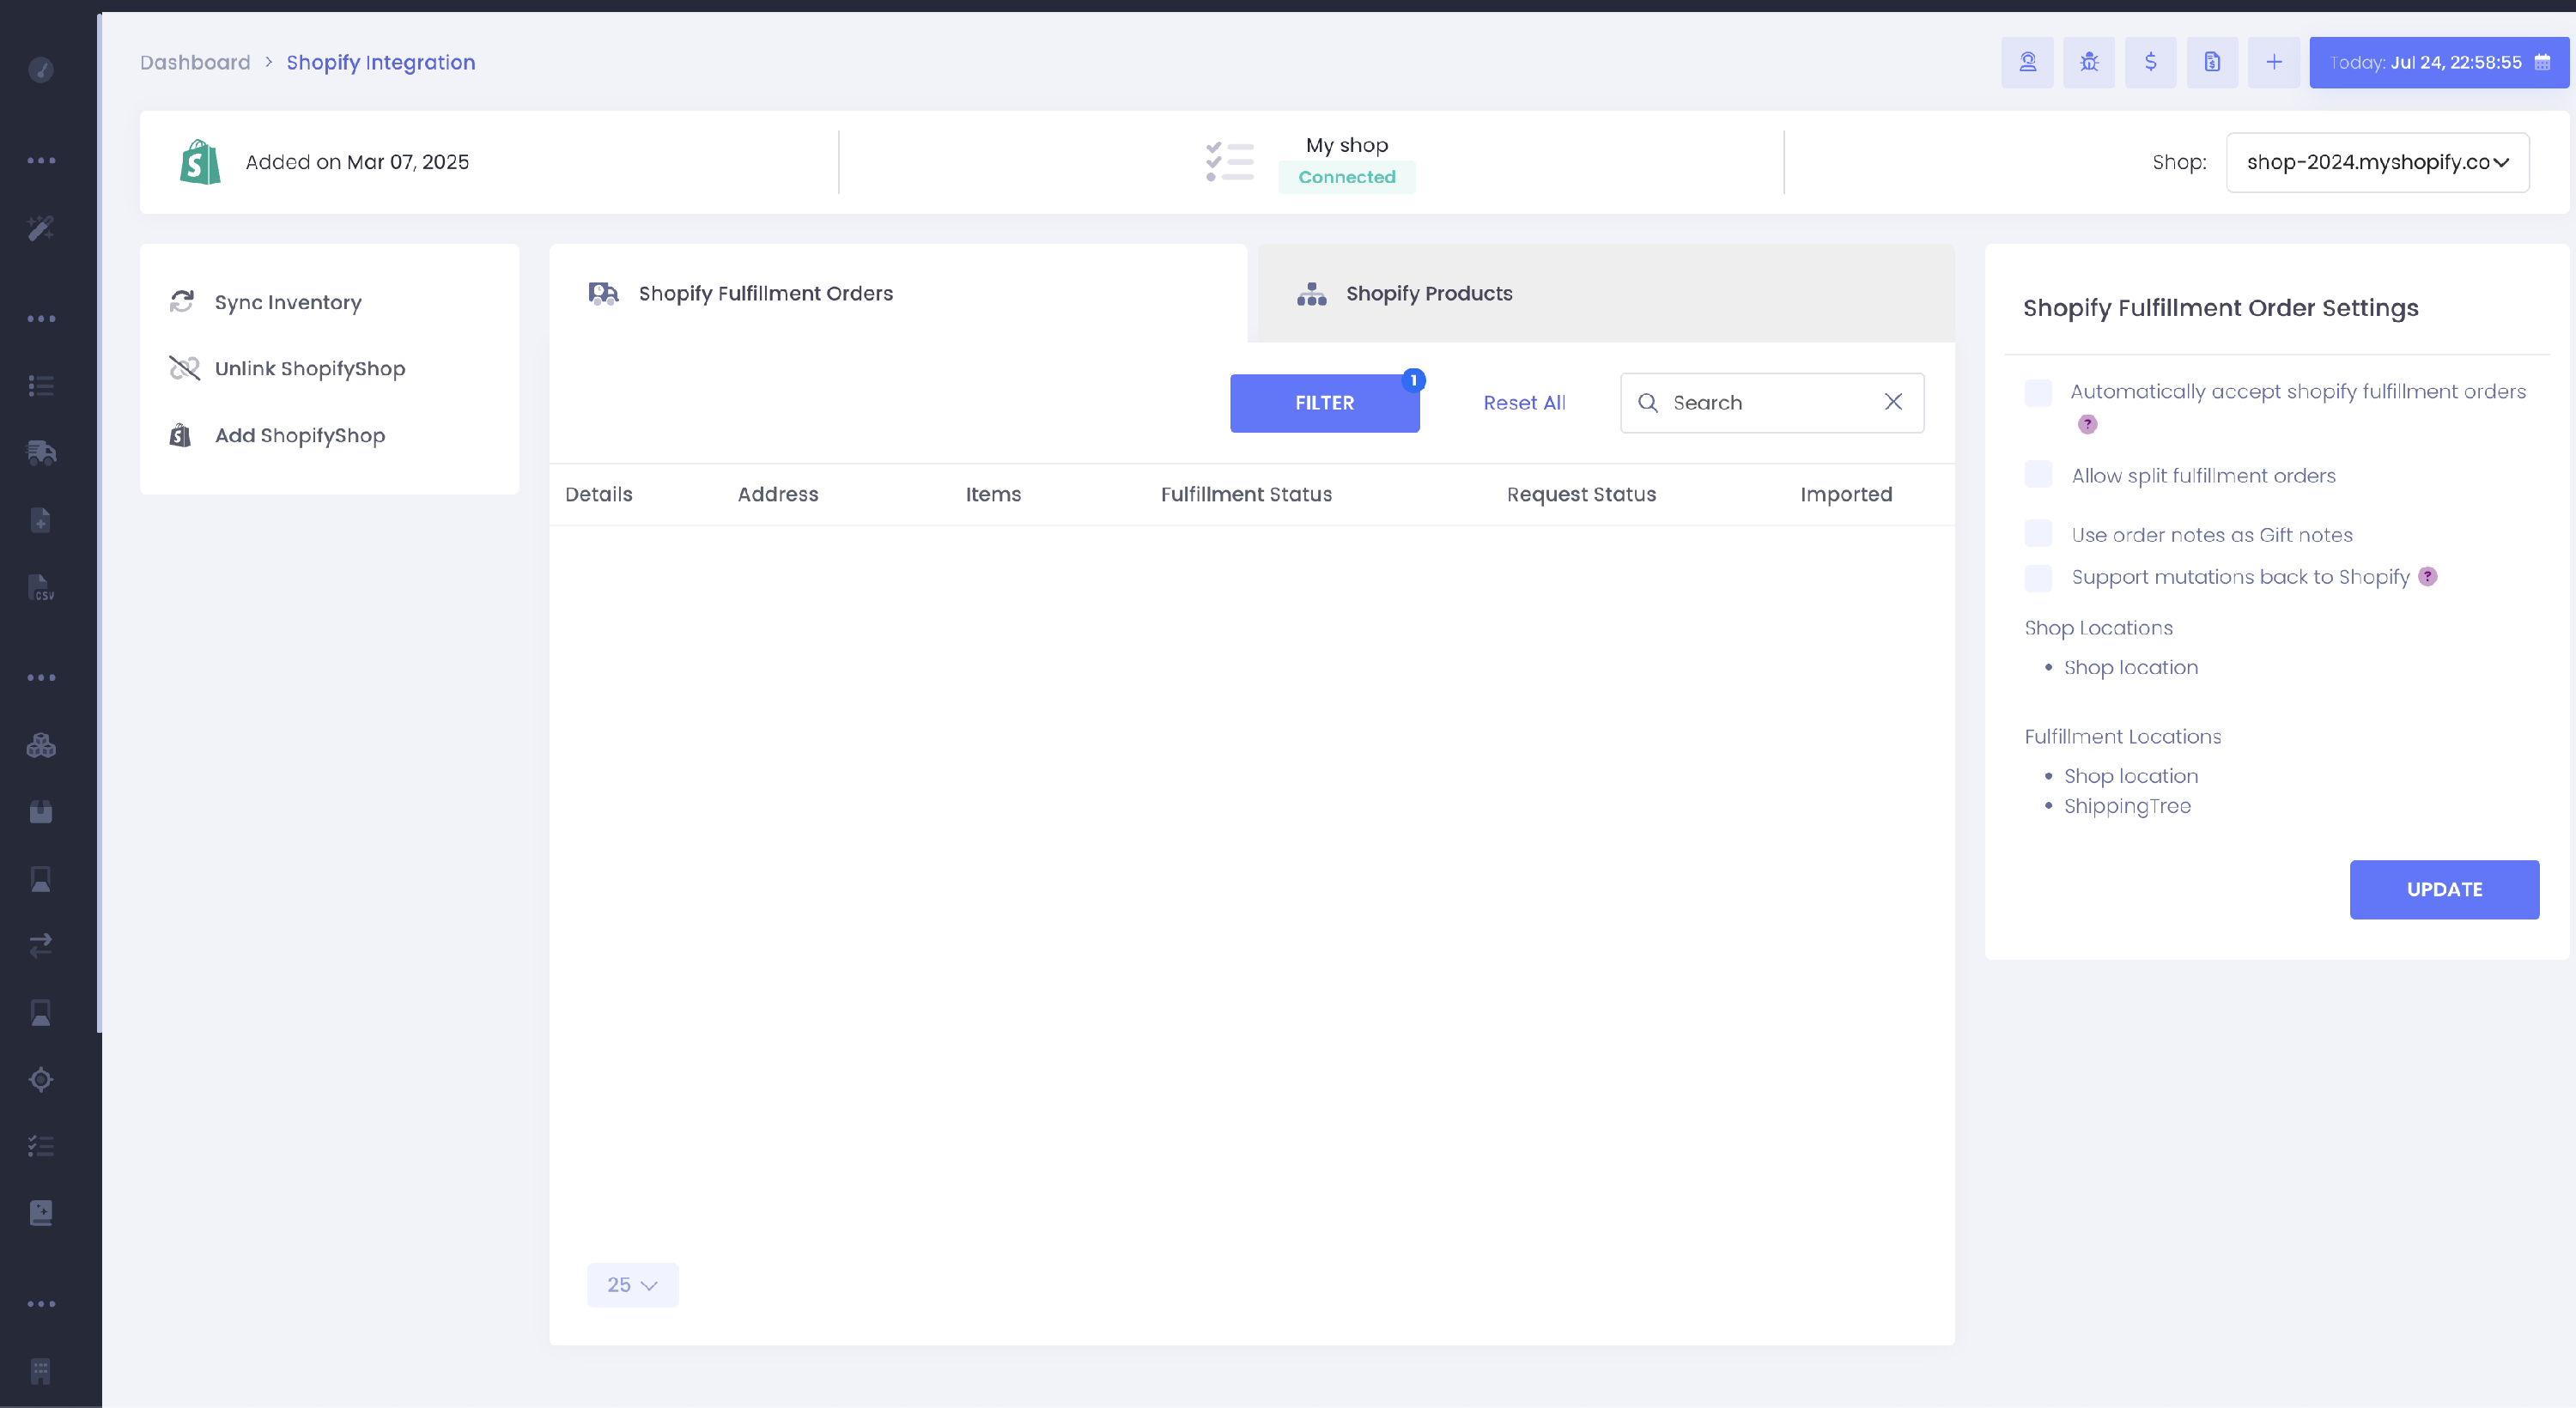Screen dimensions: 2576x1408
Task: Open the stacked cubes sidebar icon
Action: [41, 745]
